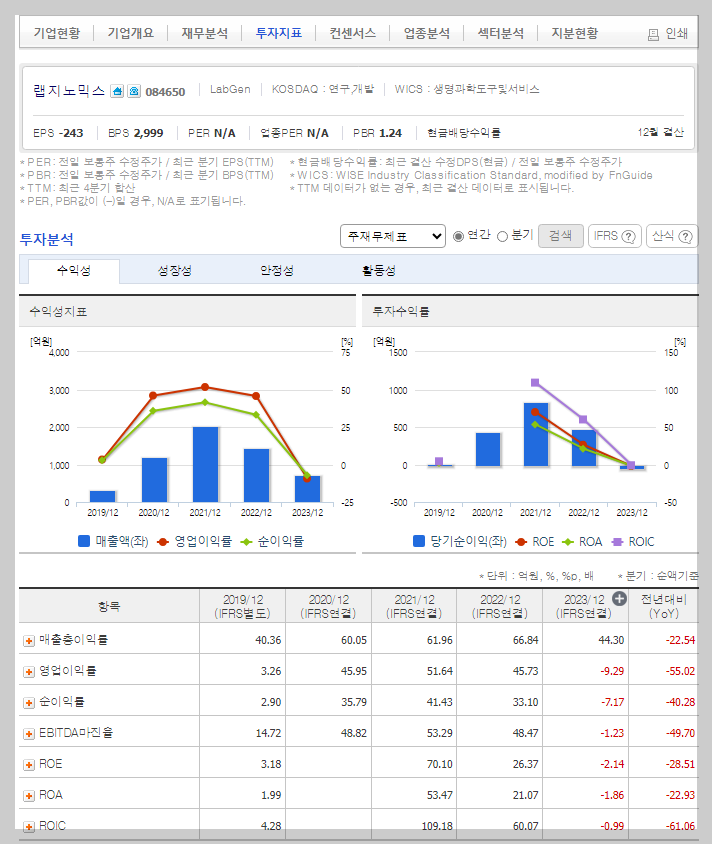Toggle ROIC legend marker in chart
712x844 pixels.
(x=617, y=541)
